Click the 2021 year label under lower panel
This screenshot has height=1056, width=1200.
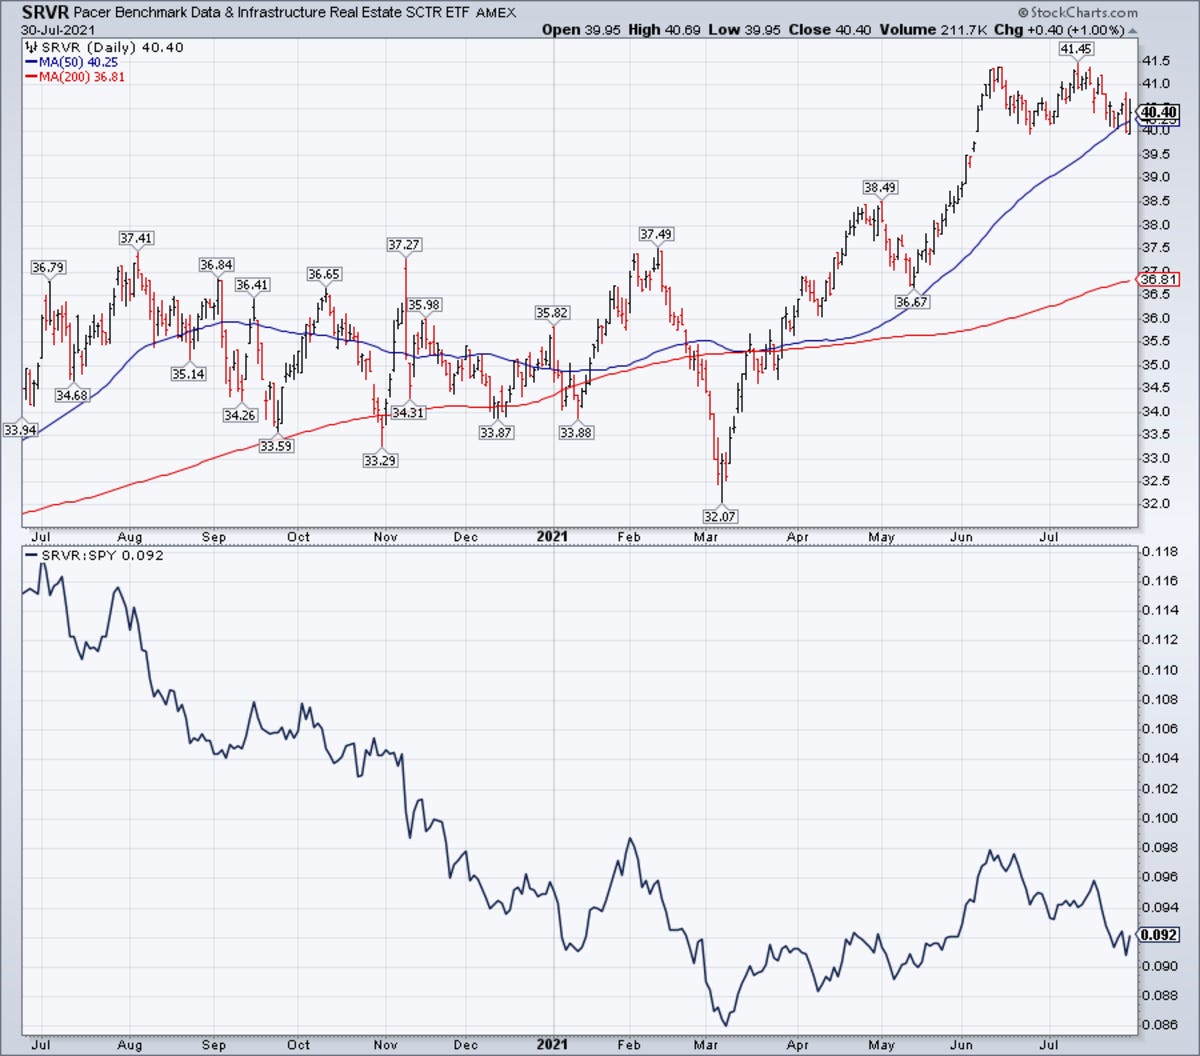tap(552, 1044)
